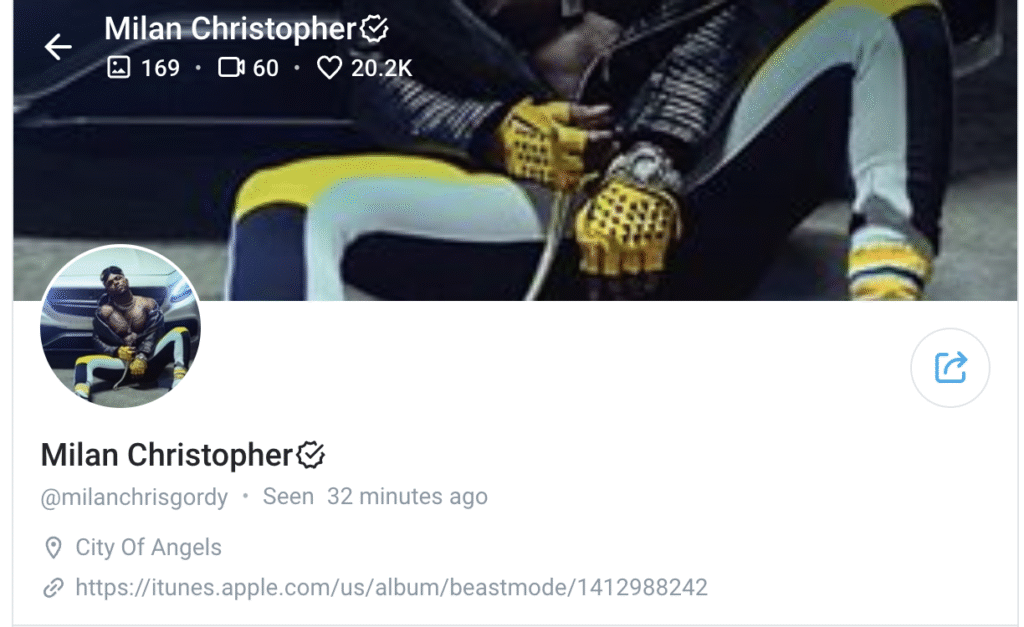Click the City Of Angels location text

click(x=148, y=547)
